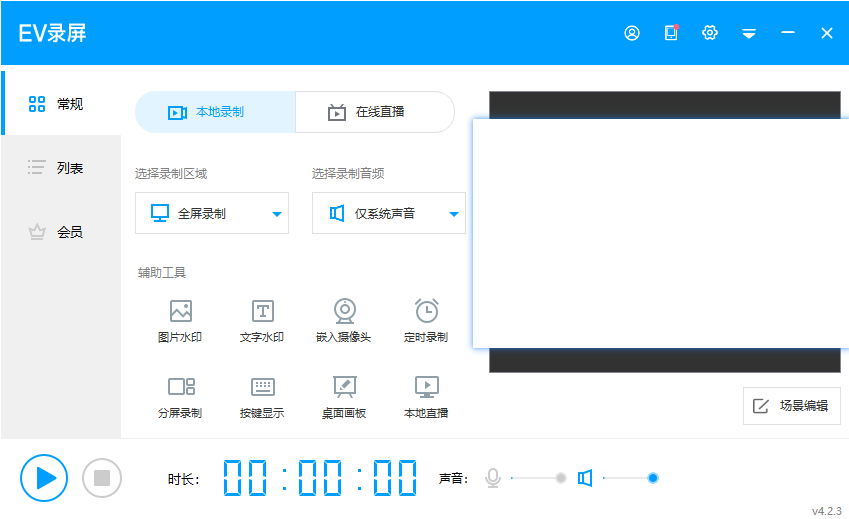This screenshot has height=519, width=849.
Task: Open the 本地直播 local broadcast tool
Action: pyautogui.click(x=426, y=397)
